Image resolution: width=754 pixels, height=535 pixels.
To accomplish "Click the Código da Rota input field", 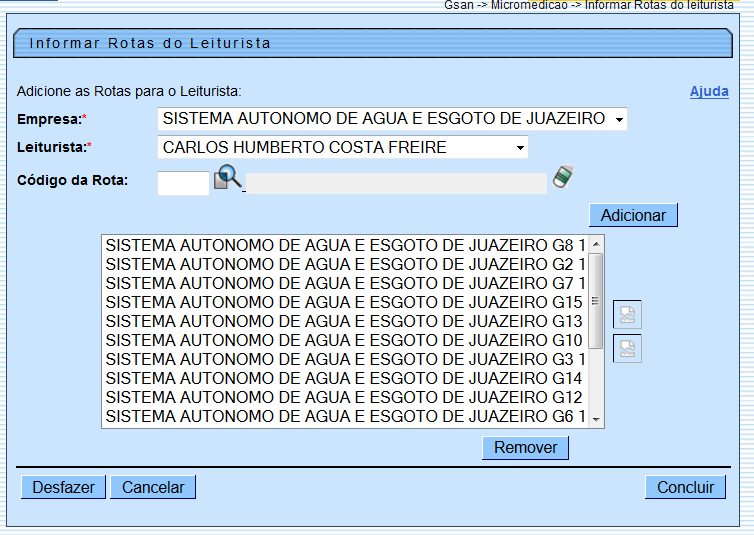I will click(x=183, y=183).
